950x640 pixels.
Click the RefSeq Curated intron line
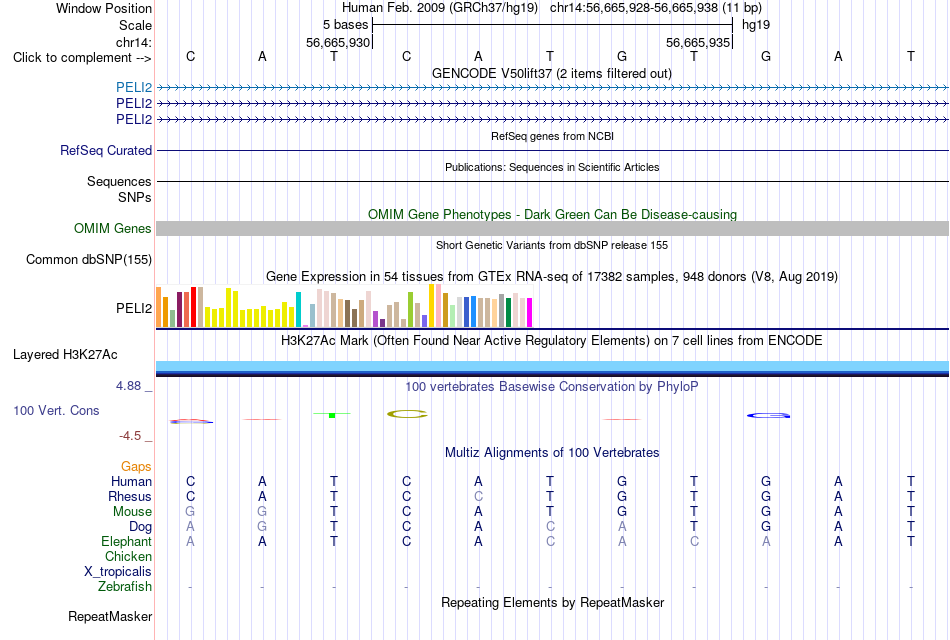(x=552, y=150)
